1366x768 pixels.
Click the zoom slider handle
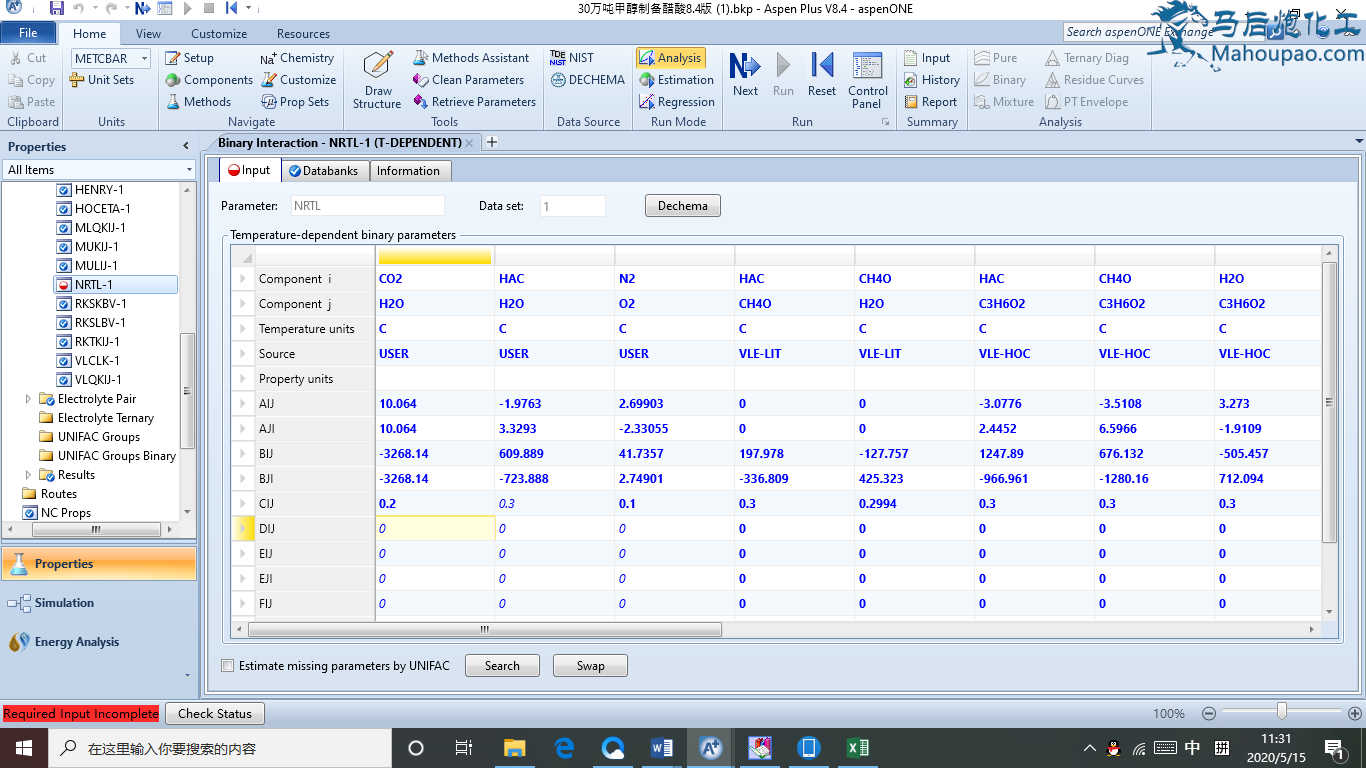coord(1281,711)
